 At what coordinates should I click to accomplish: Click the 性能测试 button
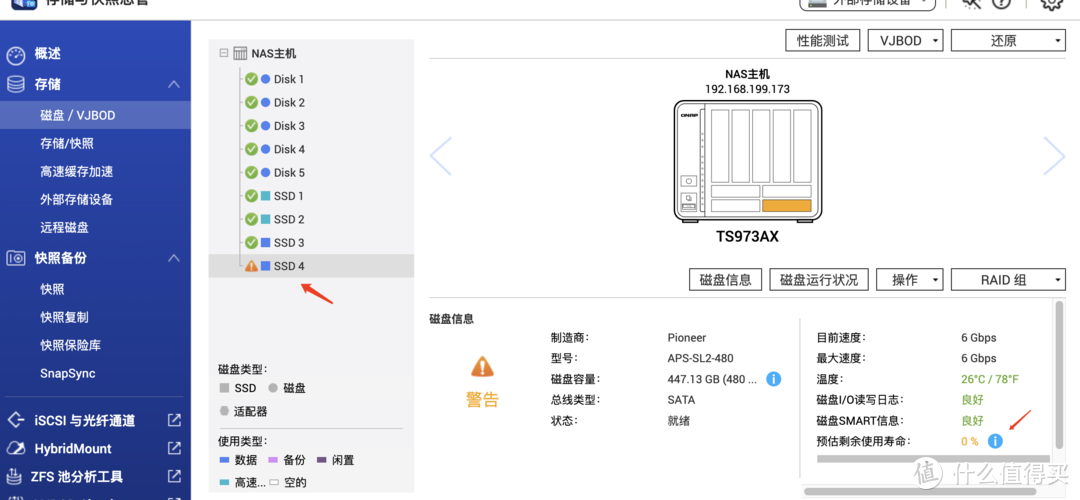(823, 41)
